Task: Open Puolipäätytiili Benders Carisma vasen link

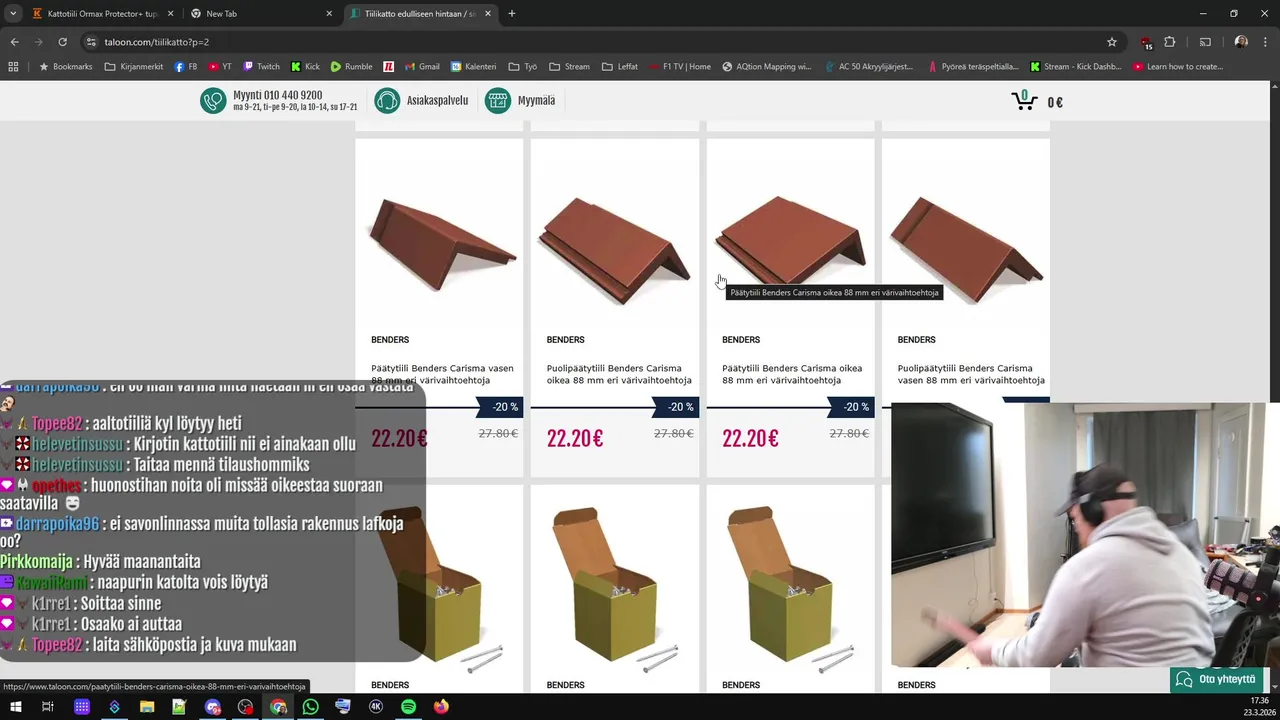Action: pos(971,374)
